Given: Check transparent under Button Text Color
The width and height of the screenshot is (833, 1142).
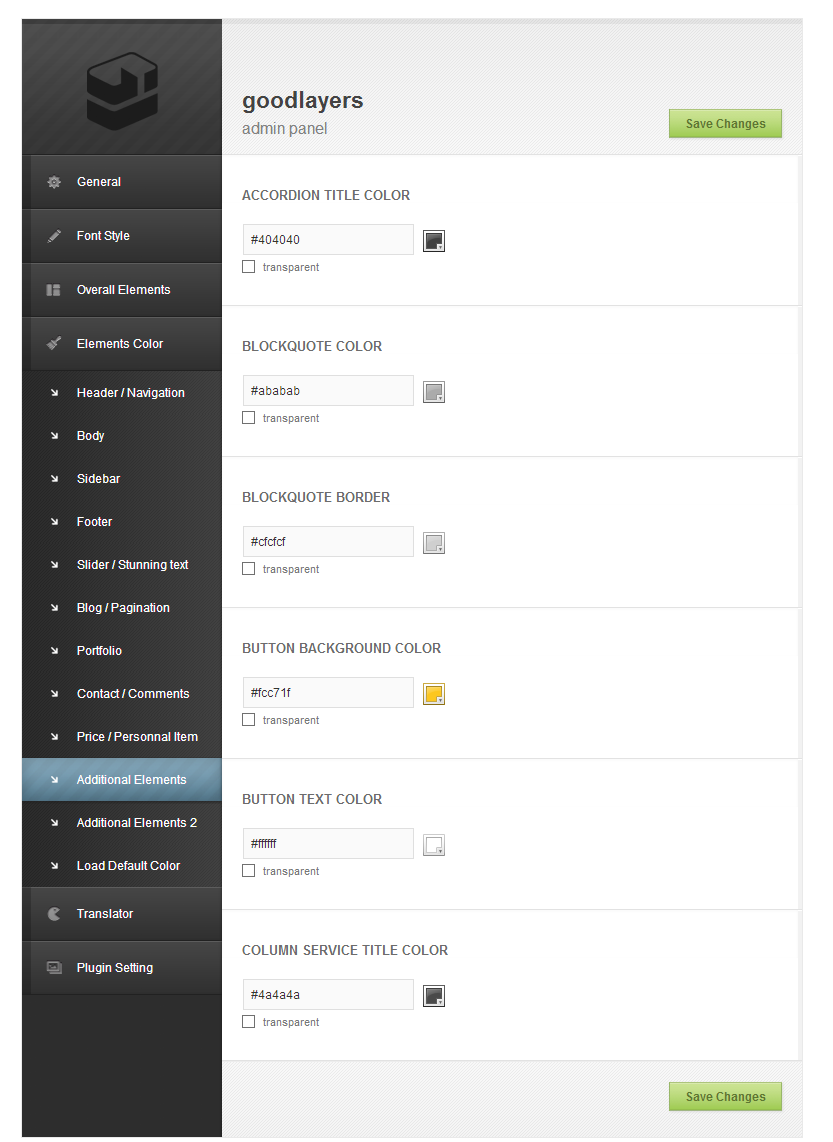Looking at the screenshot, I should coord(249,871).
